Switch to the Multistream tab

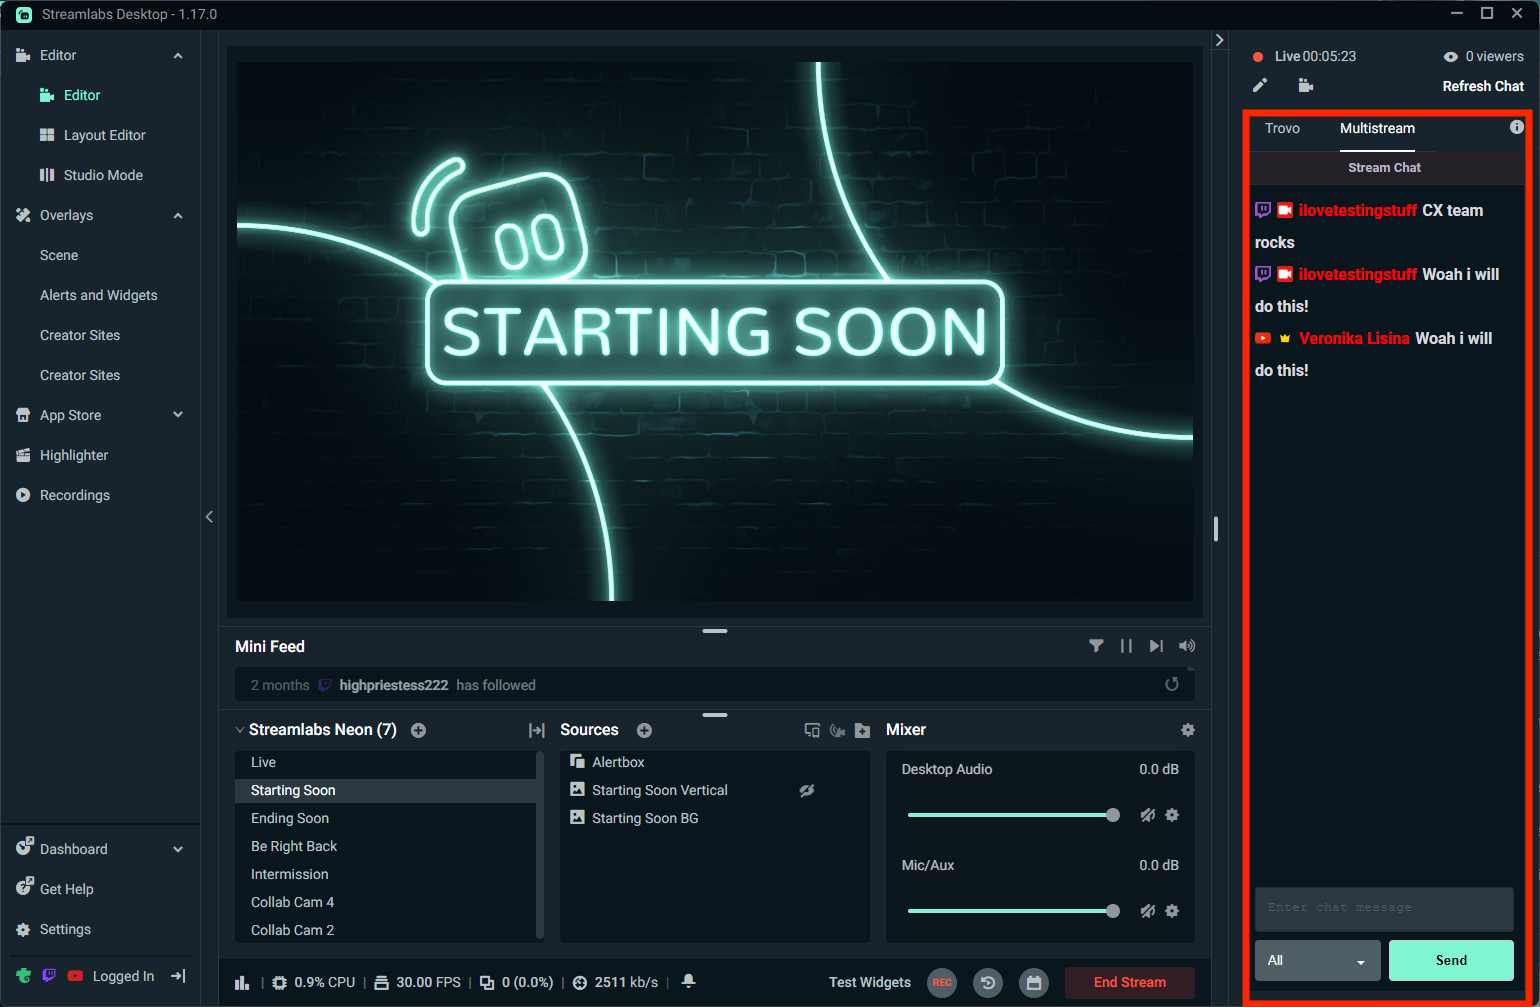pos(1377,128)
